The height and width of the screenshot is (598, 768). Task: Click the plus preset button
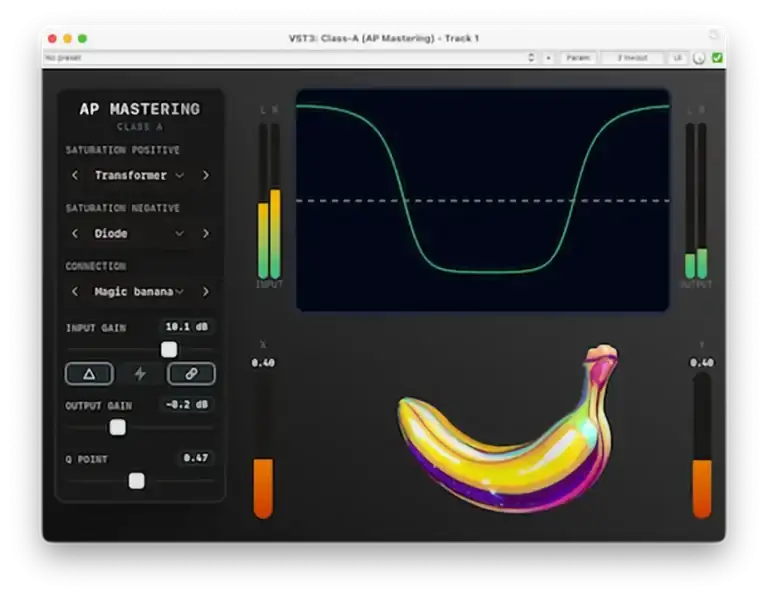(x=549, y=58)
